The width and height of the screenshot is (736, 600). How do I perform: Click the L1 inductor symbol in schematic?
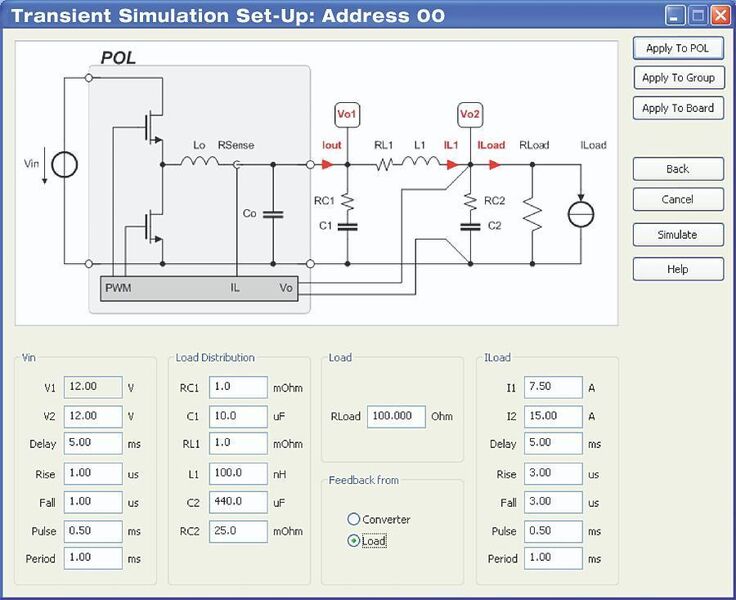click(x=421, y=162)
